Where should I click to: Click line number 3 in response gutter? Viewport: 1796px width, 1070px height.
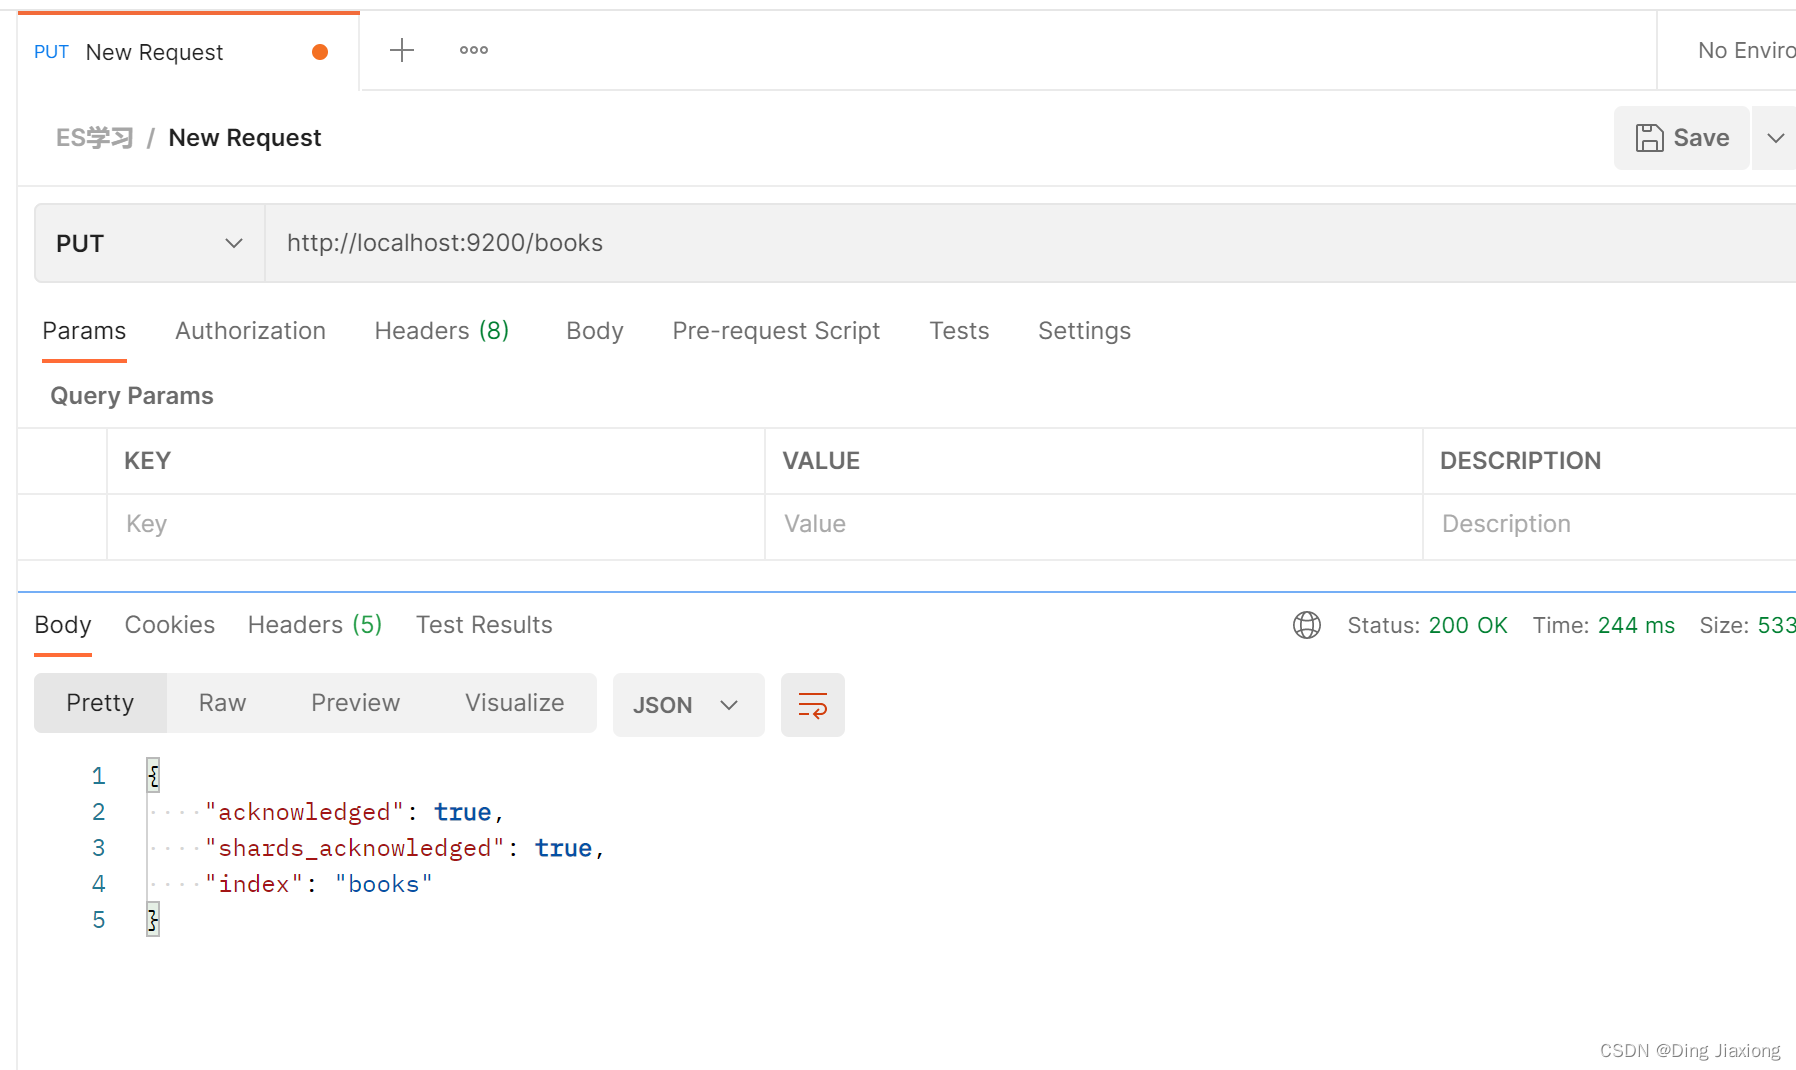click(x=98, y=848)
